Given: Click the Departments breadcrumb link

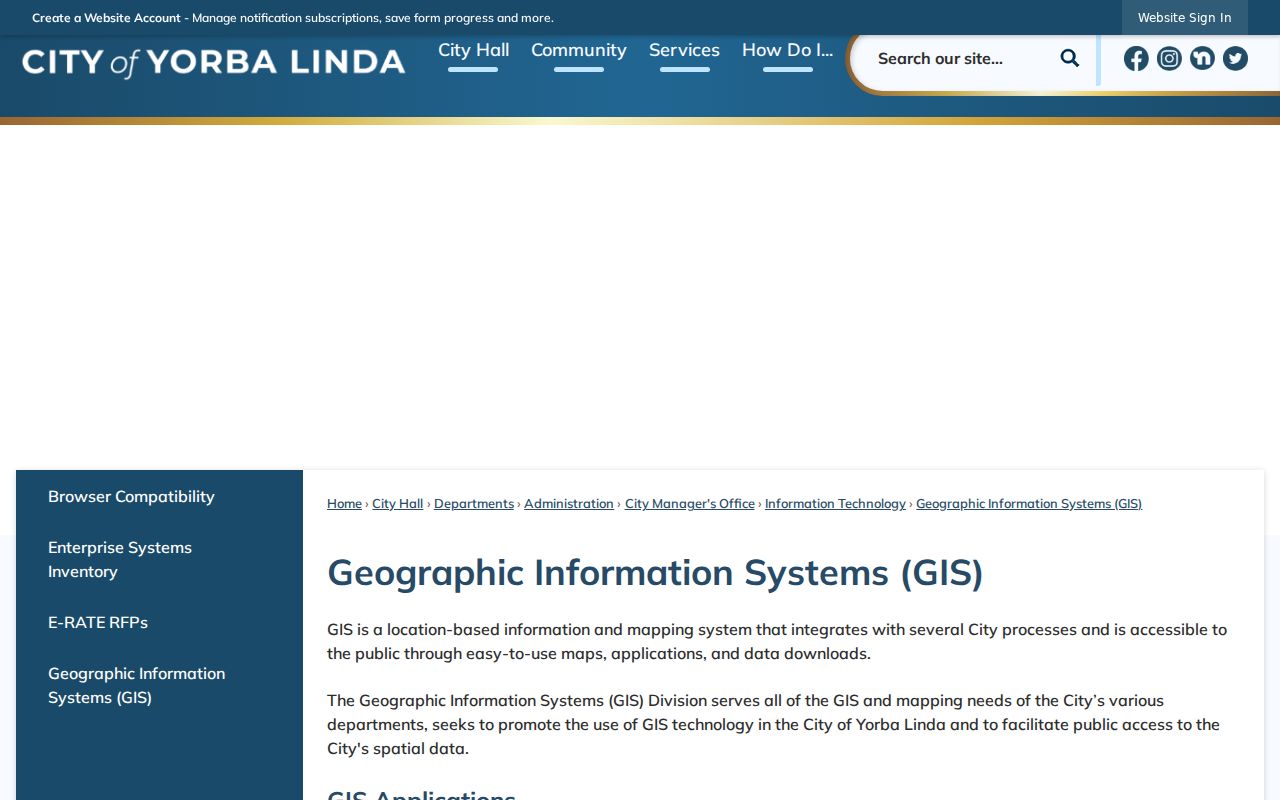Looking at the screenshot, I should 474,504.
